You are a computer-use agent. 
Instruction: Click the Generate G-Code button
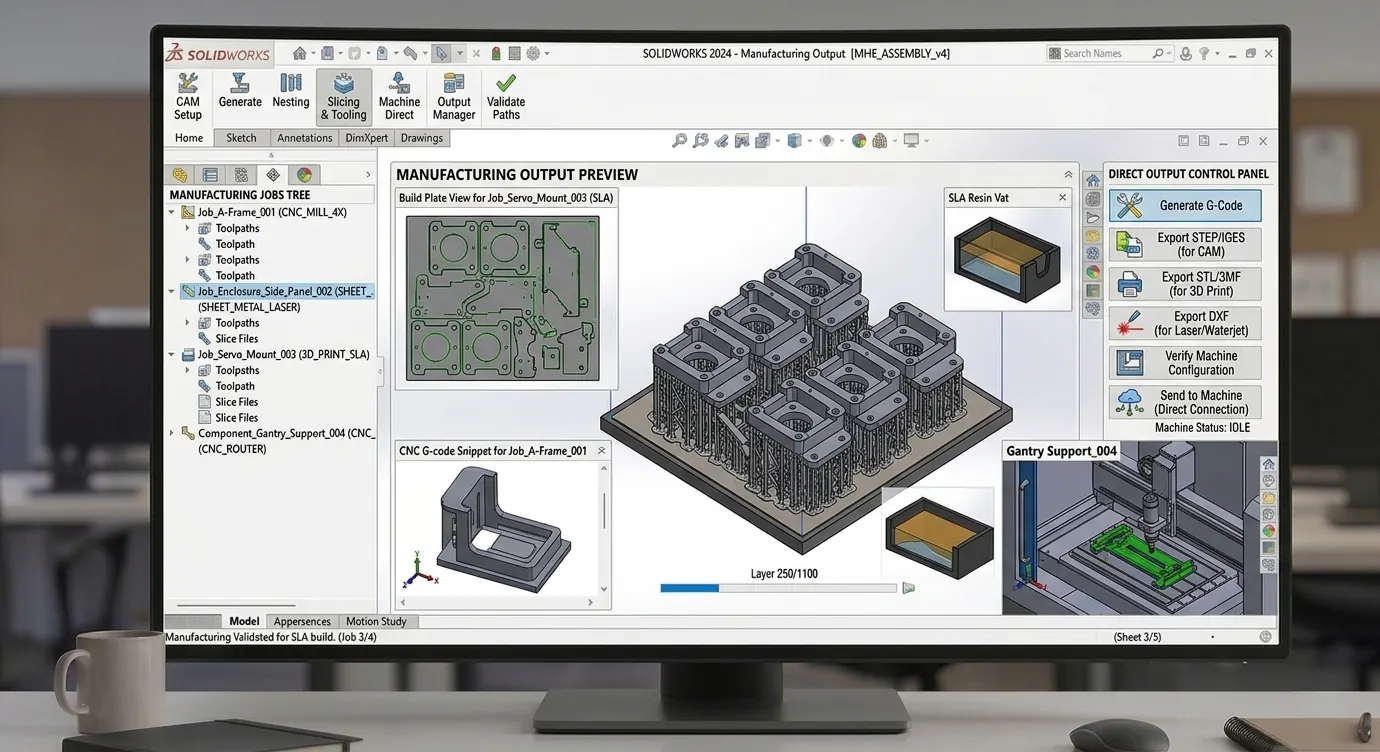[x=1186, y=206]
